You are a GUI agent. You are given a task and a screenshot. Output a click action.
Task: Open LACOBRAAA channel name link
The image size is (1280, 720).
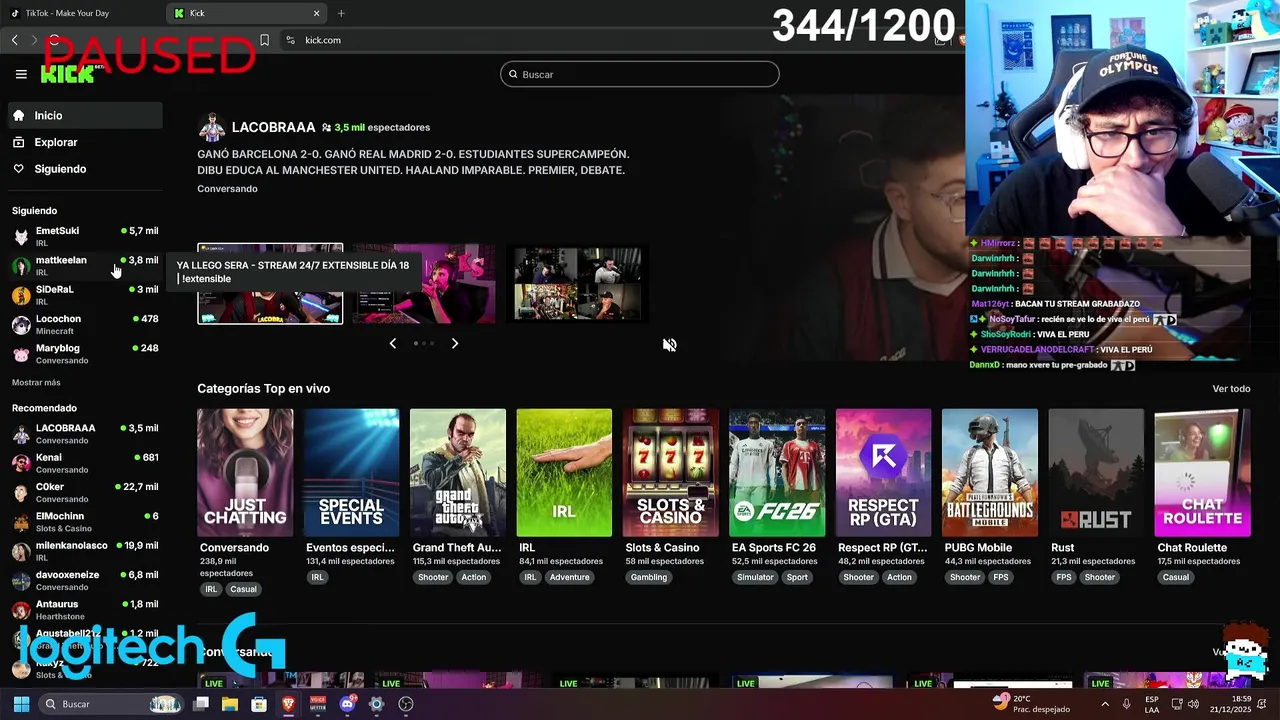point(273,127)
